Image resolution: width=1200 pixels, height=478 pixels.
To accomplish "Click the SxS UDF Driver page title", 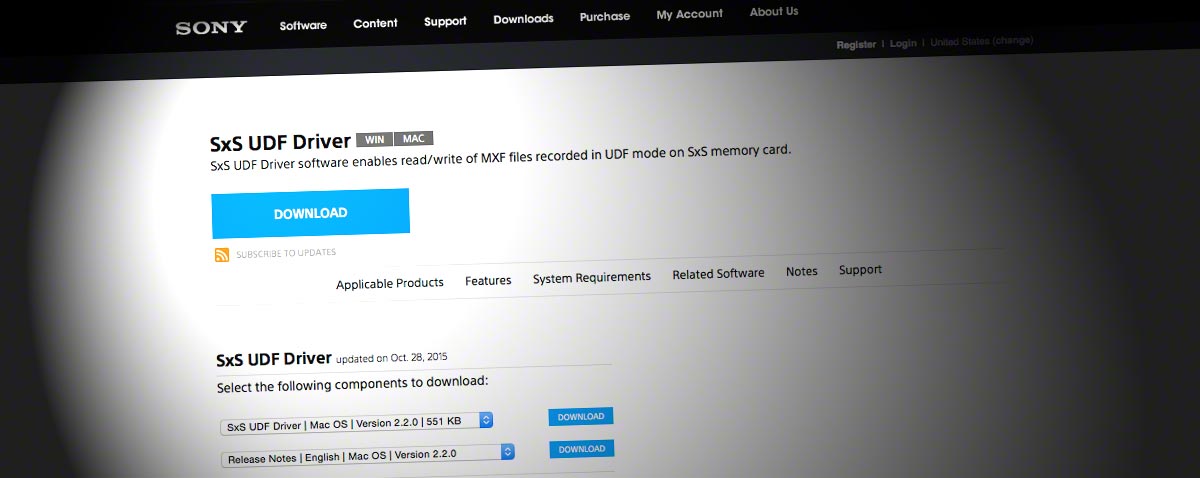I will [280, 143].
